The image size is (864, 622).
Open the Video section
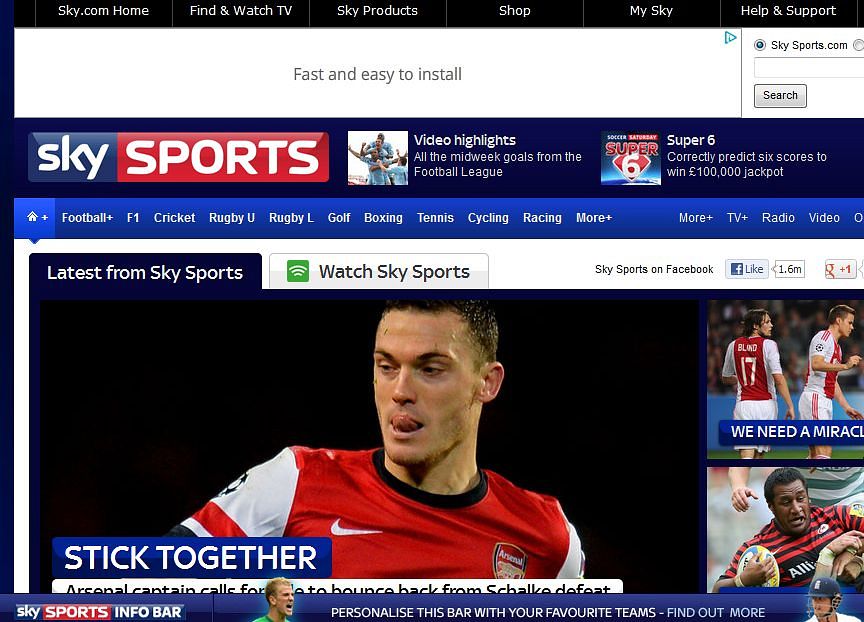[x=824, y=218]
